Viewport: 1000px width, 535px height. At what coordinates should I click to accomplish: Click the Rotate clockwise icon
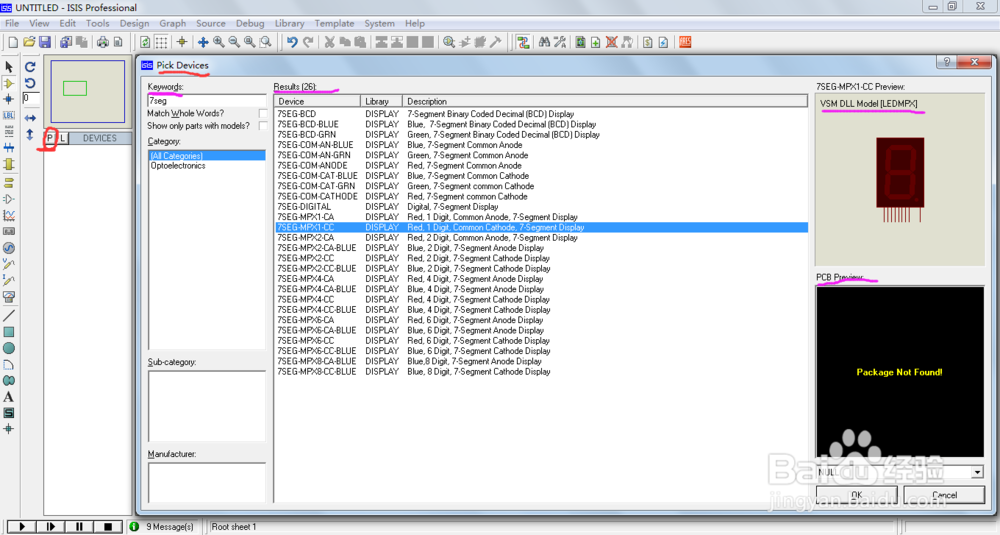coord(30,67)
